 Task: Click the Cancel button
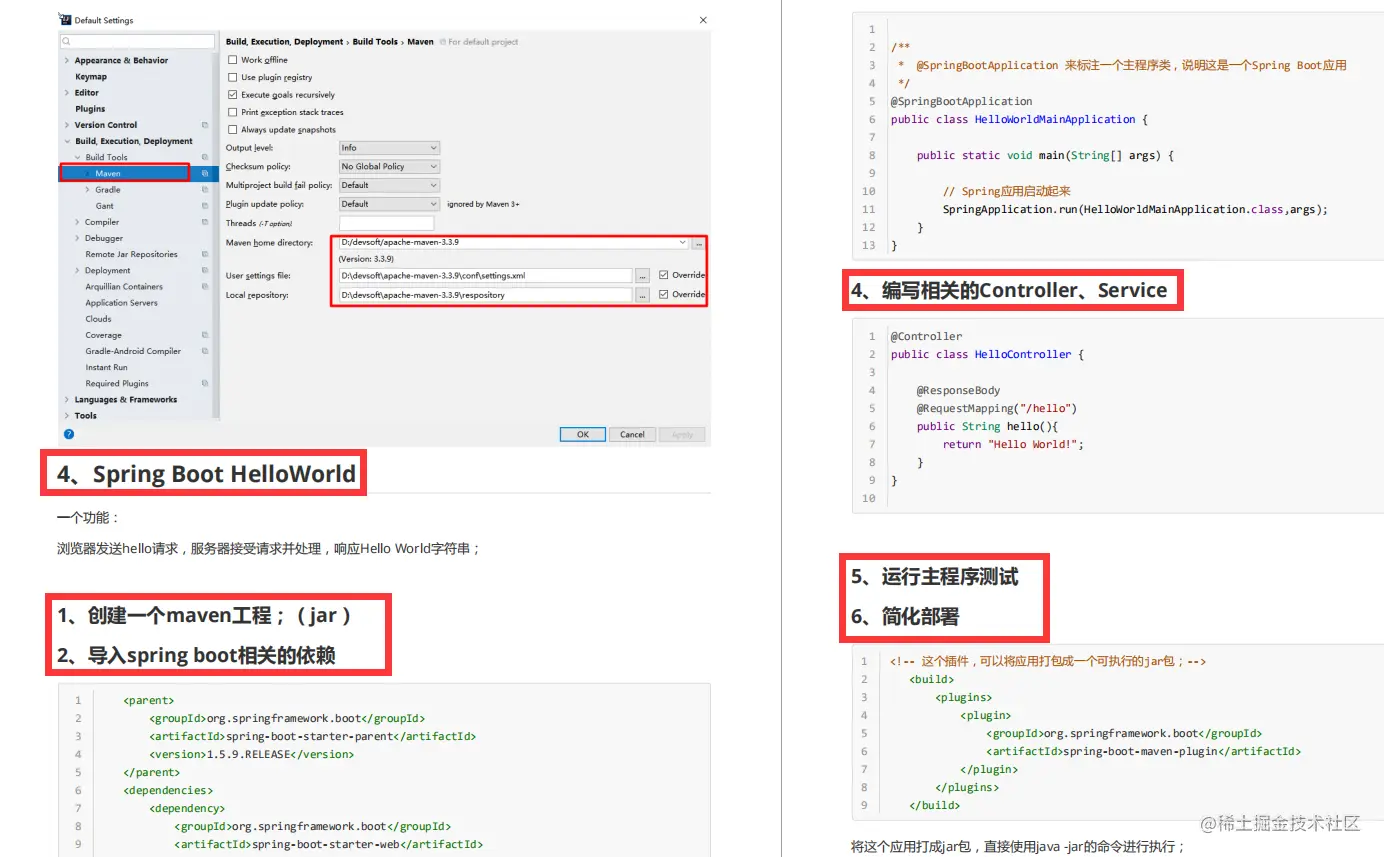click(632, 434)
